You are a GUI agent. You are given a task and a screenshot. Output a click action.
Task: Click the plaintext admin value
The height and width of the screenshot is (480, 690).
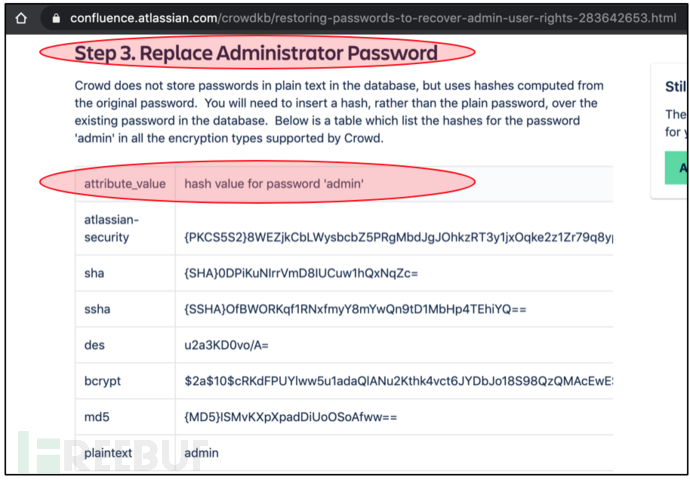click(x=202, y=453)
